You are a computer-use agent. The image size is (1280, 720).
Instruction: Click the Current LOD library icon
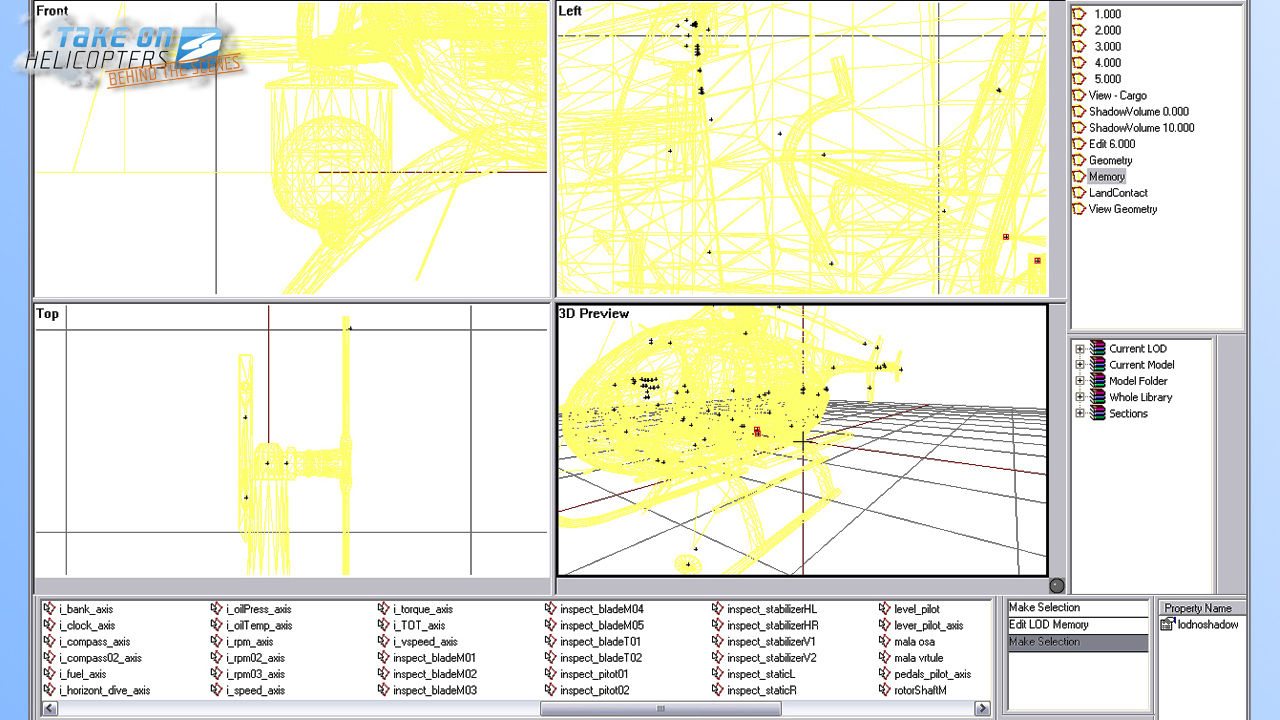[x=1098, y=349]
